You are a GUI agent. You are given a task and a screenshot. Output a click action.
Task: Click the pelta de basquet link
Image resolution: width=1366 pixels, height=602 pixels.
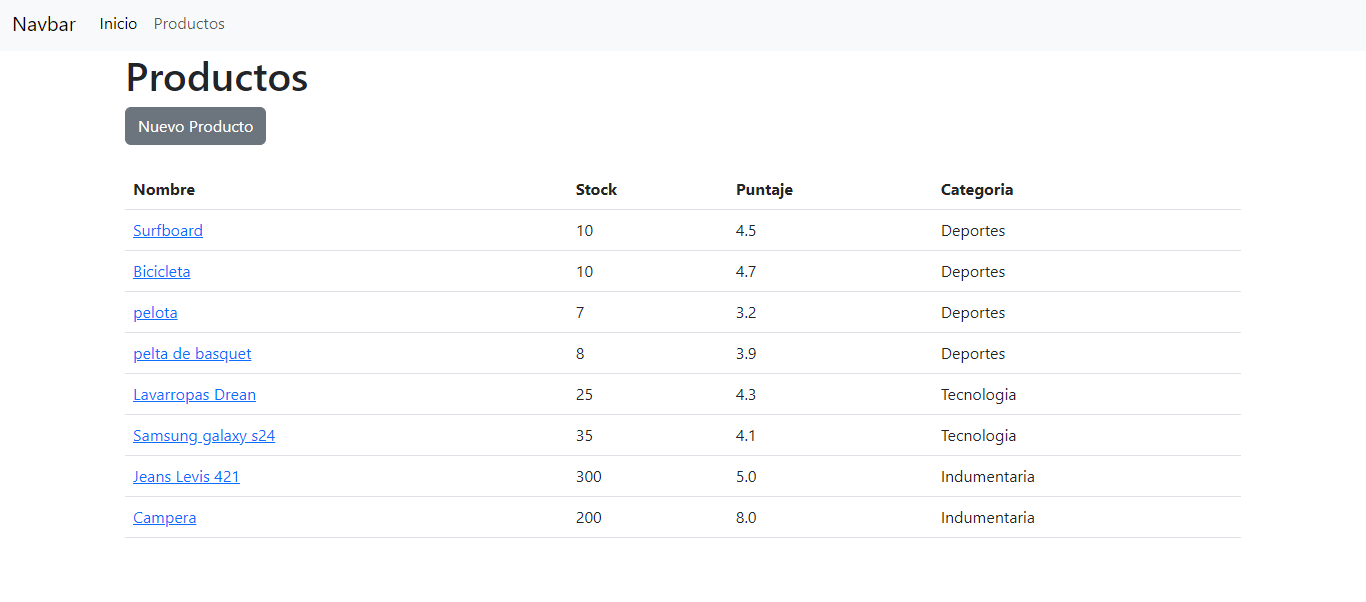192,354
